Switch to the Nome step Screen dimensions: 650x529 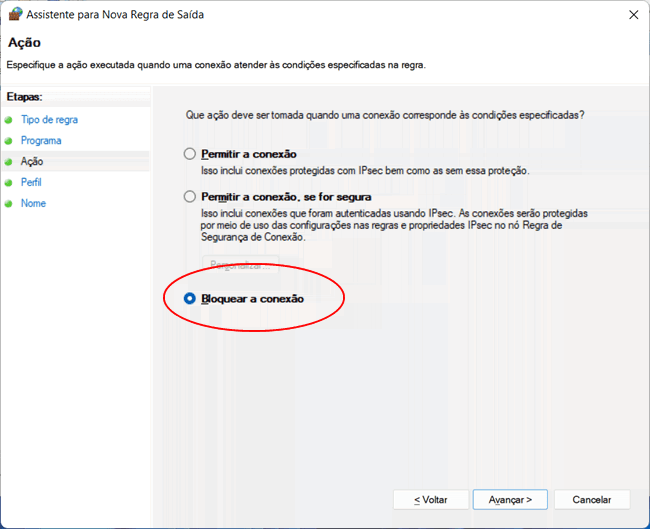[33, 204]
